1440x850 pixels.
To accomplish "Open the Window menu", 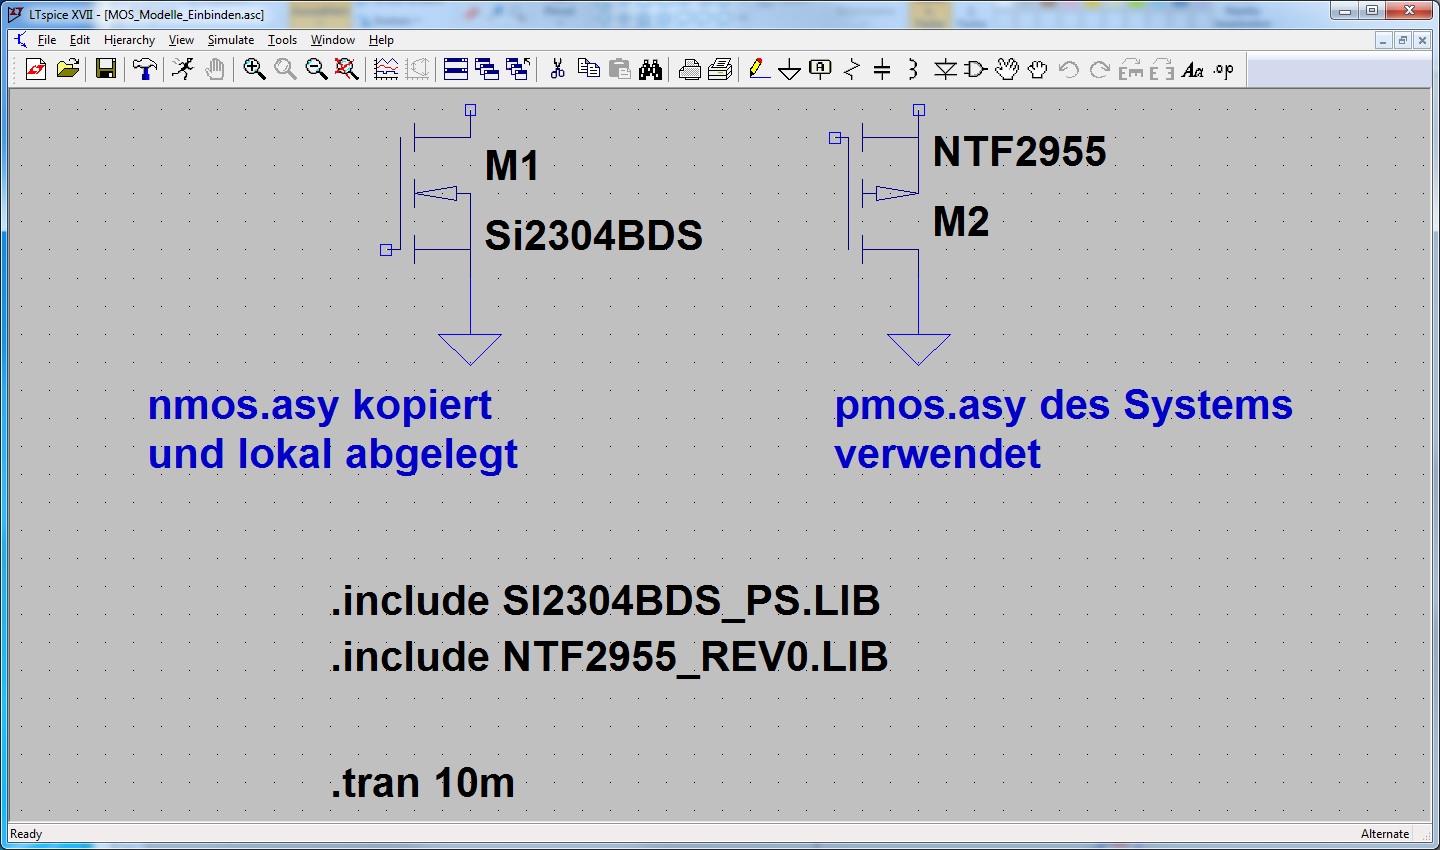I will (x=333, y=40).
